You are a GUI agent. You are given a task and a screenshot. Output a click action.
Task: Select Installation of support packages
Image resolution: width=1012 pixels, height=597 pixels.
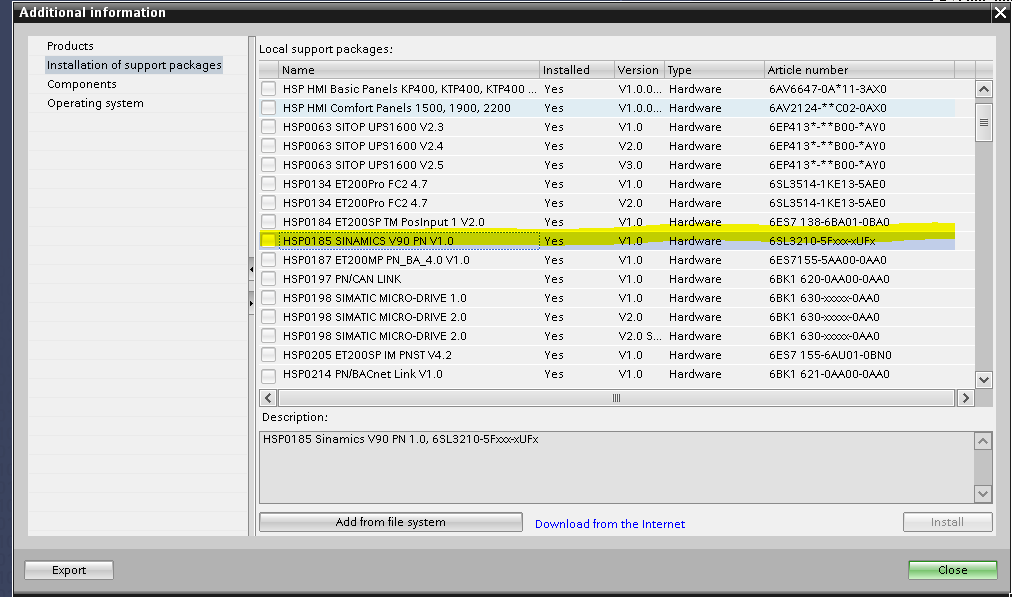pyautogui.click(x=134, y=65)
